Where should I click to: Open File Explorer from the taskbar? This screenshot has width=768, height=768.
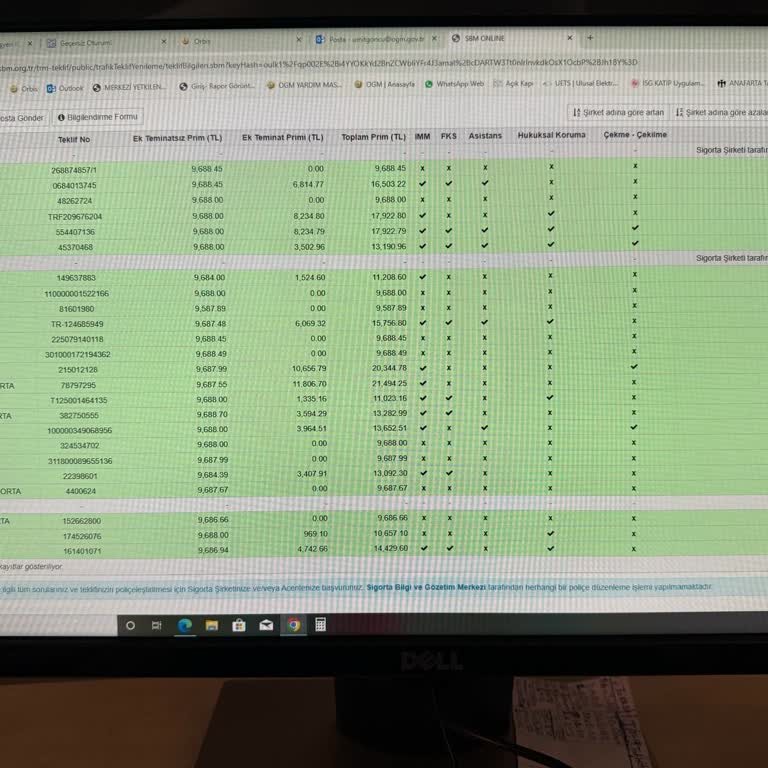pos(212,625)
